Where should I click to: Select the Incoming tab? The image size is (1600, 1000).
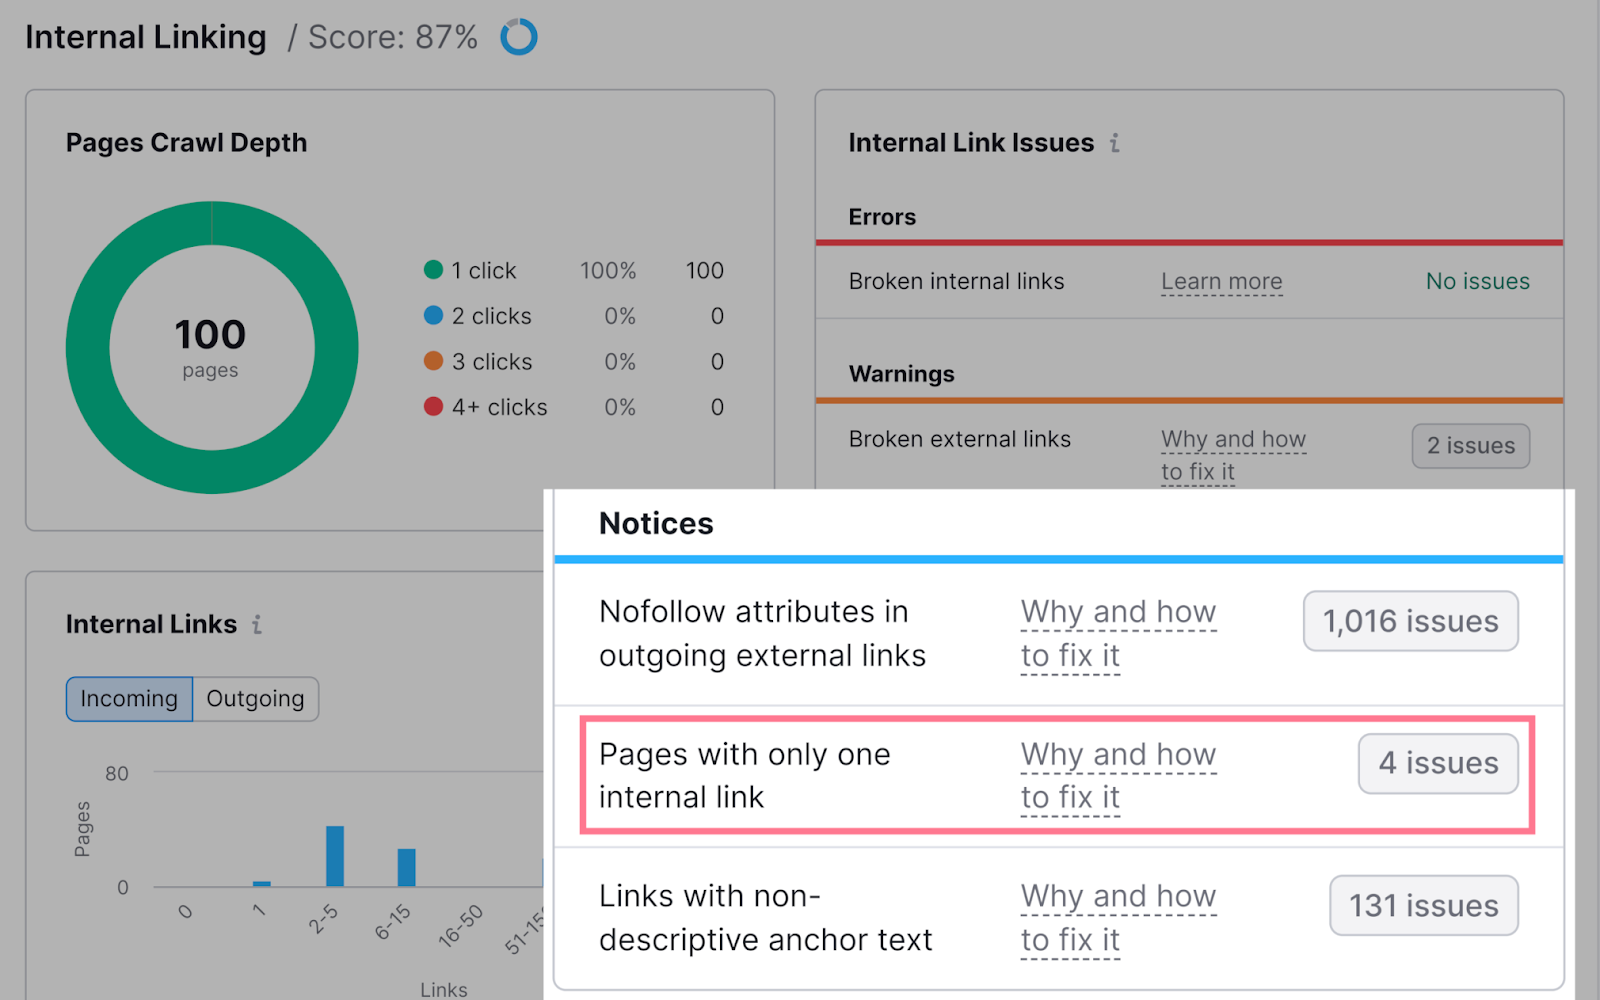point(128,698)
